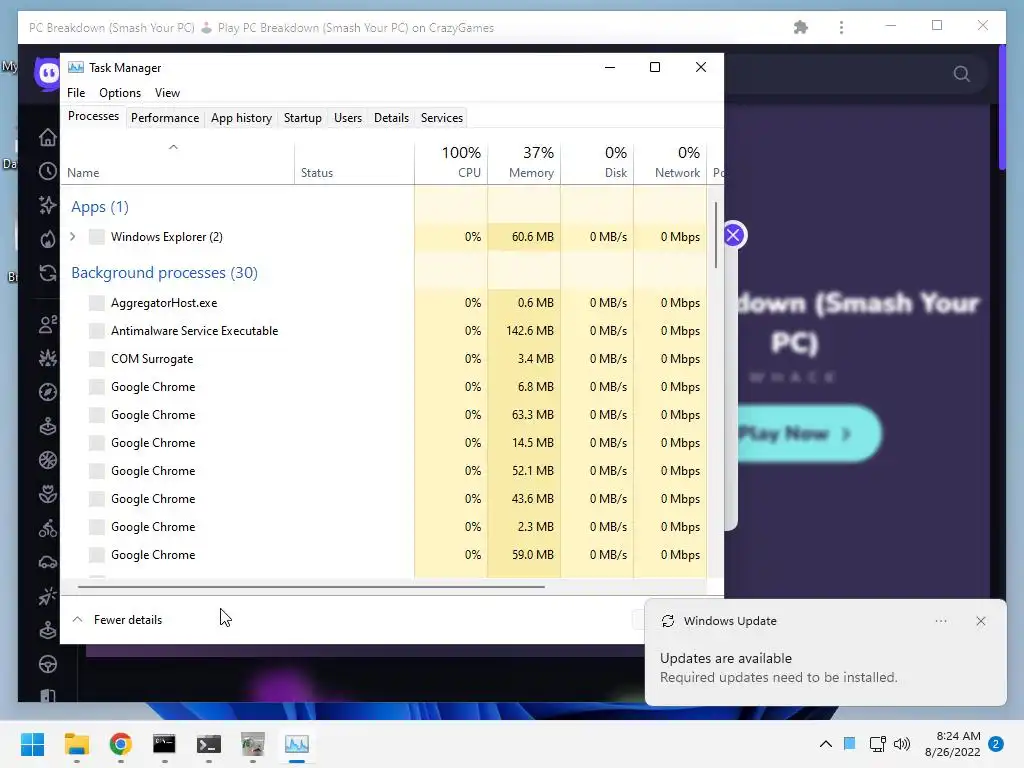Open Google Chrome from the taskbar
The height and width of the screenshot is (768, 1024).
tap(121, 744)
